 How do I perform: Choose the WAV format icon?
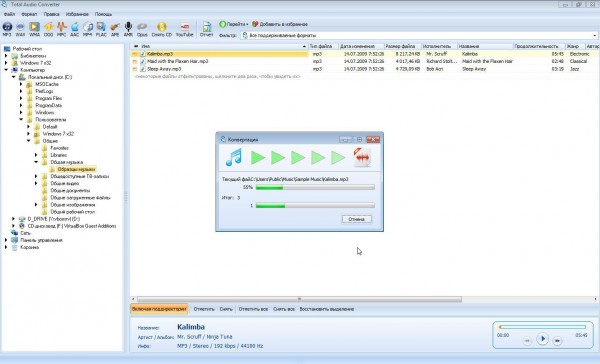point(21,27)
